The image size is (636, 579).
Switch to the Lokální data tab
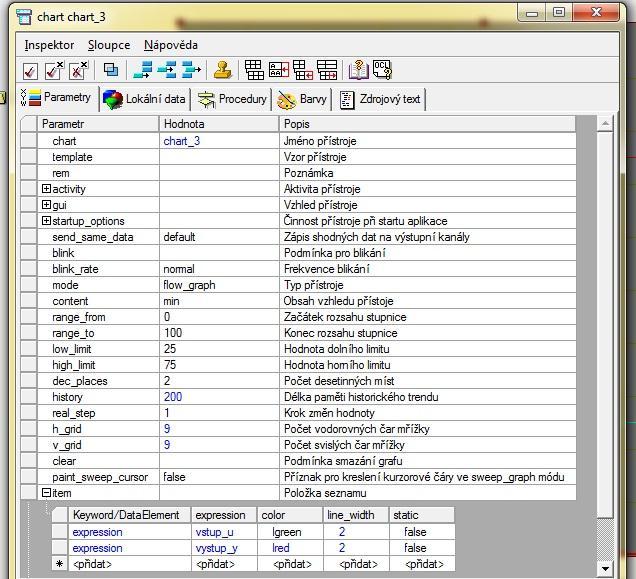pos(145,99)
